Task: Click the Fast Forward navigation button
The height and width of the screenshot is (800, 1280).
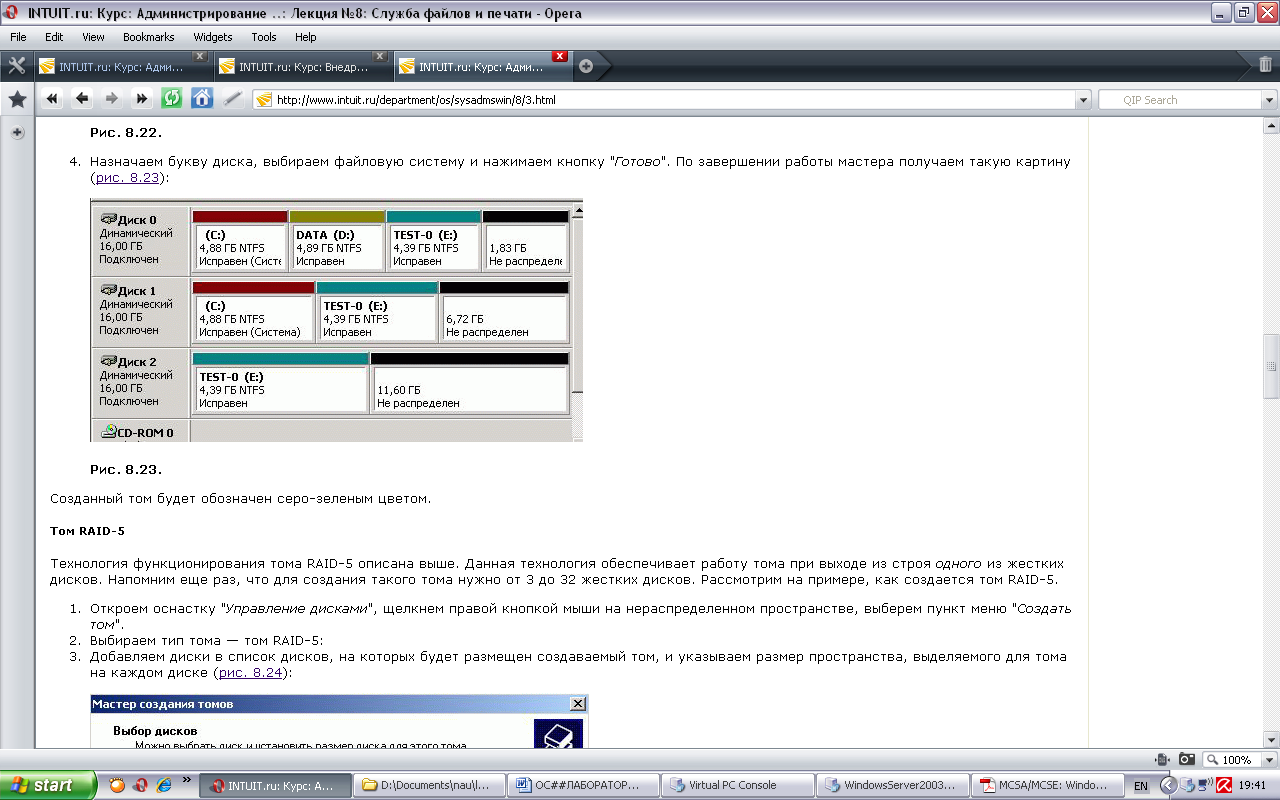Action: click(x=142, y=98)
